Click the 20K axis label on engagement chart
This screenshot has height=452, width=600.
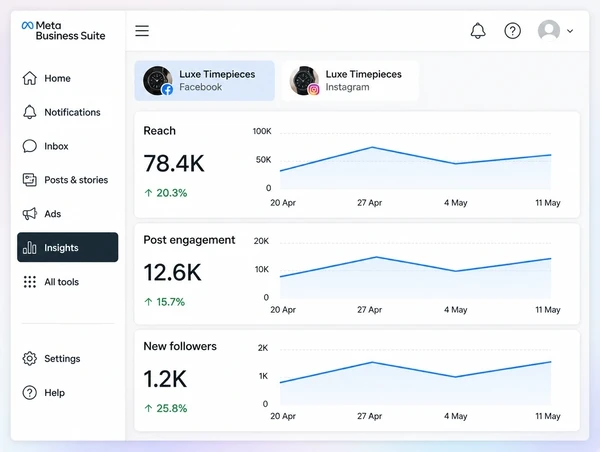click(x=261, y=241)
